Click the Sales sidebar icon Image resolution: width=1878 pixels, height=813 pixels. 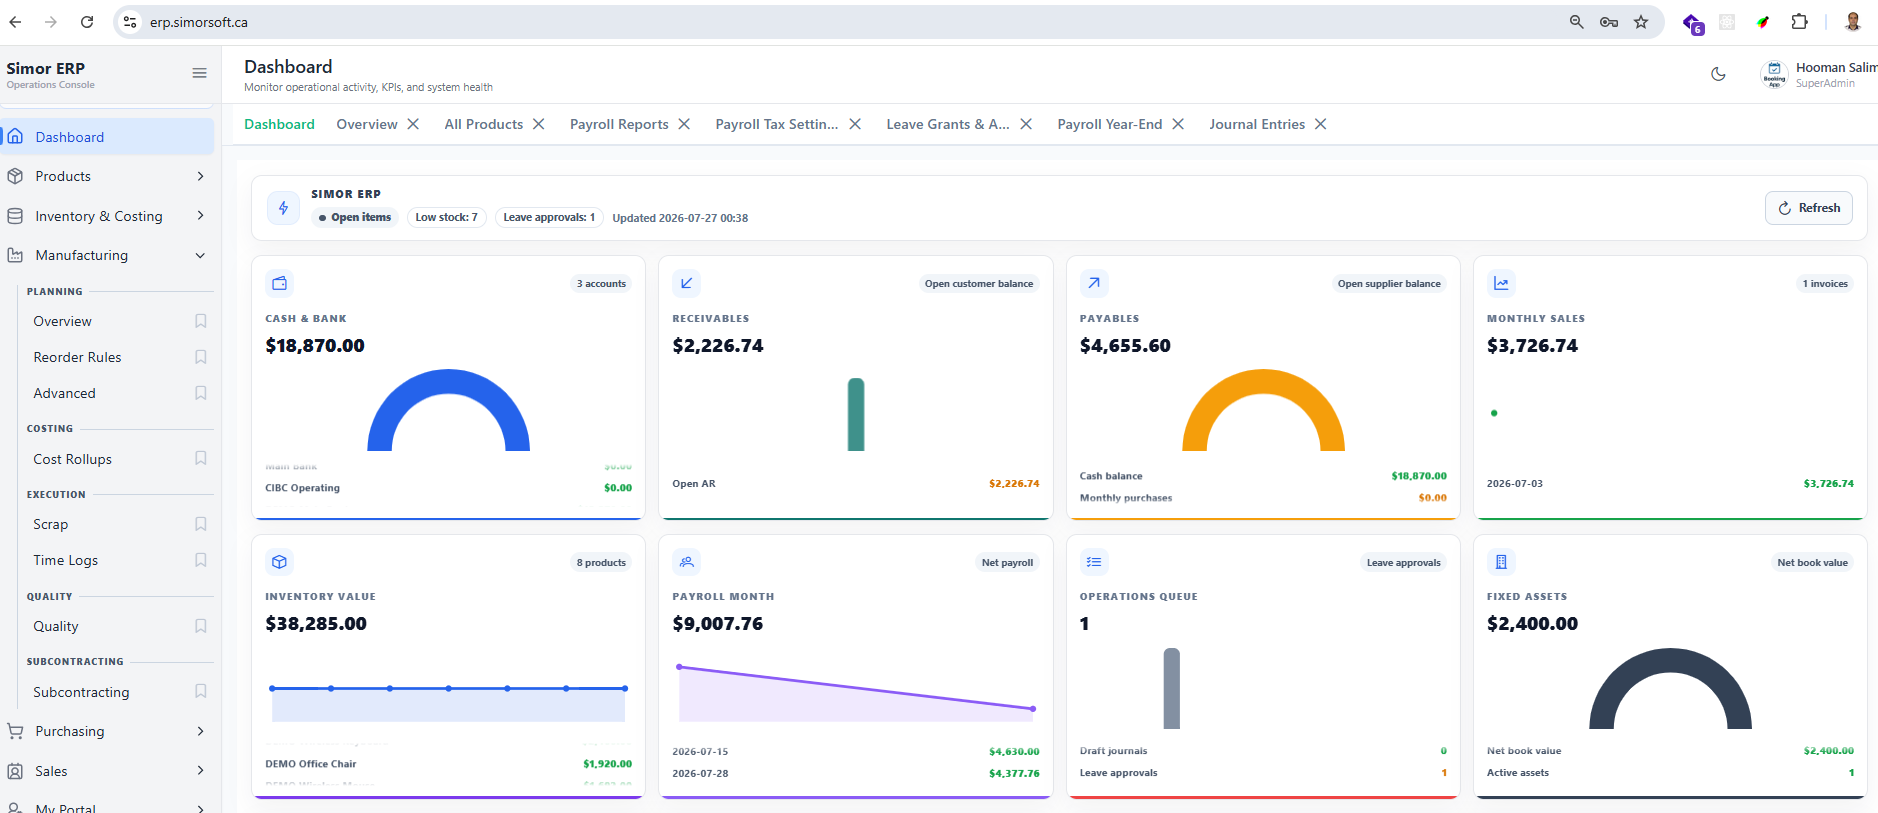(x=15, y=771)
